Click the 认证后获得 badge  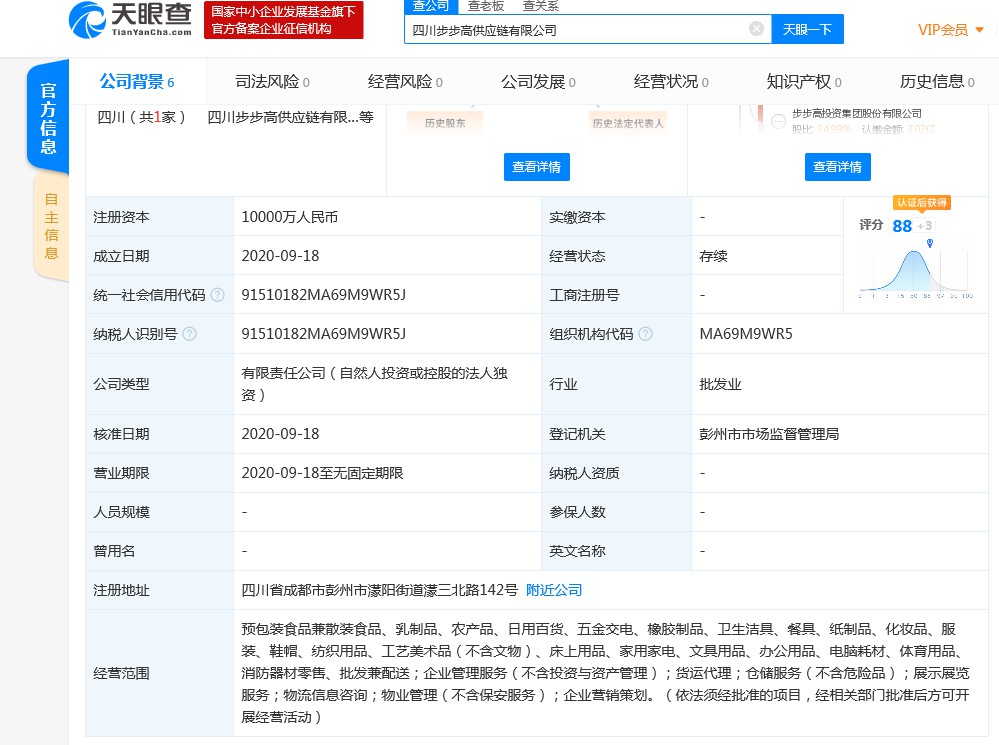coord(921,203)
